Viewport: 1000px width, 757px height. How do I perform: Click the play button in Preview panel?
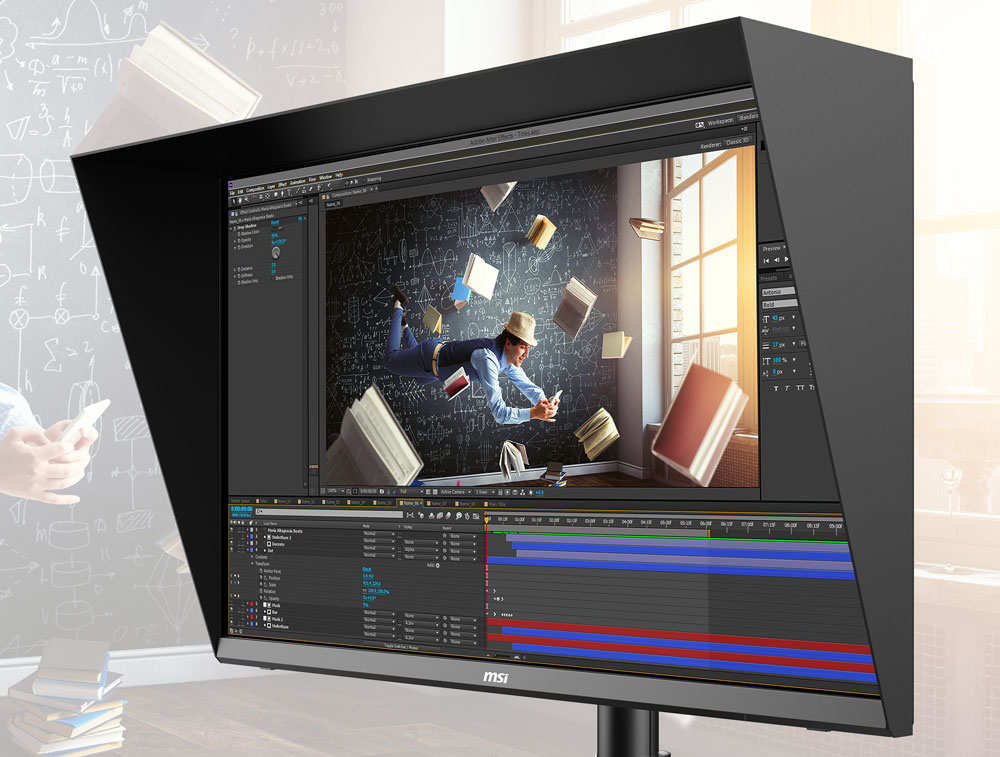click(787, 261)
